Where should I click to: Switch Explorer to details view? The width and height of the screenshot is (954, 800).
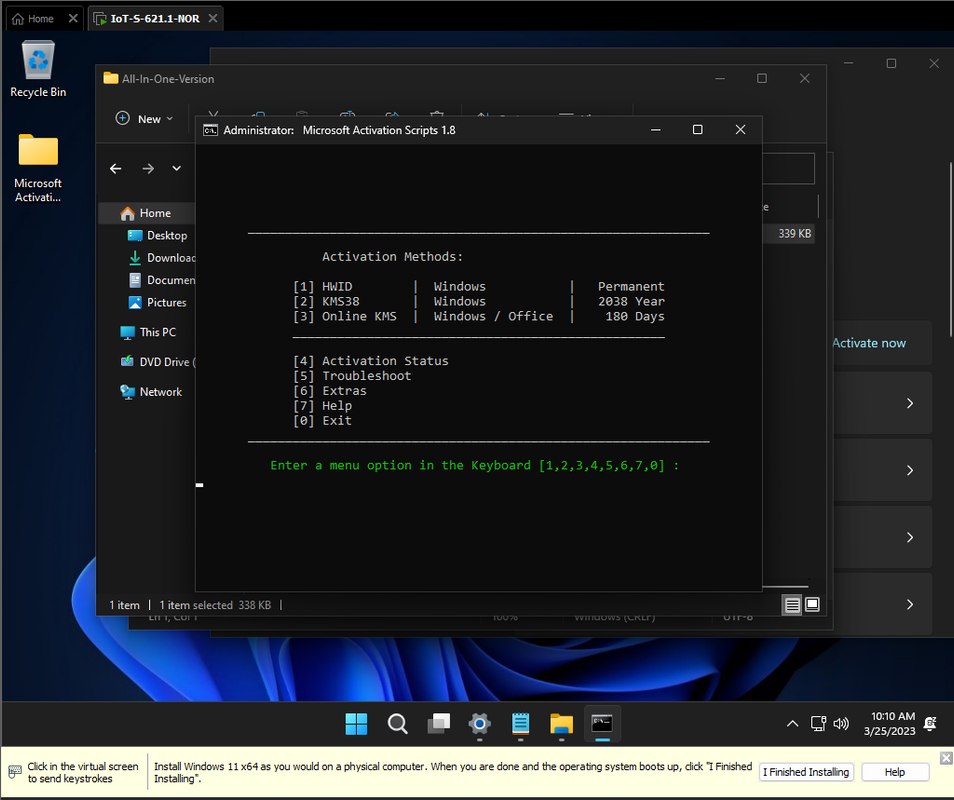[792, 605]
